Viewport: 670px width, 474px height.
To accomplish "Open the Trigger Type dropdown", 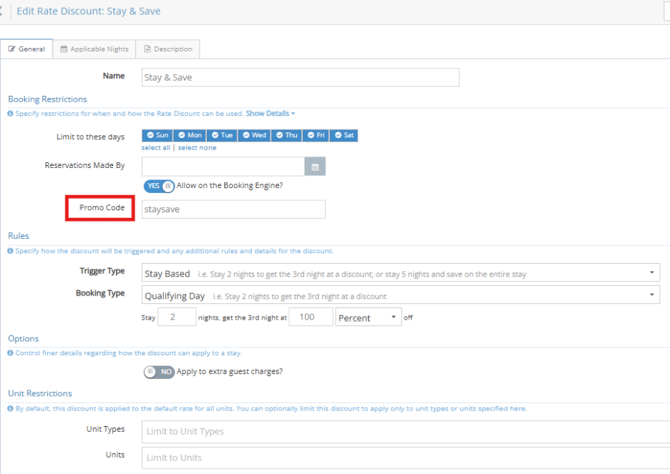I will pos(400,273).
